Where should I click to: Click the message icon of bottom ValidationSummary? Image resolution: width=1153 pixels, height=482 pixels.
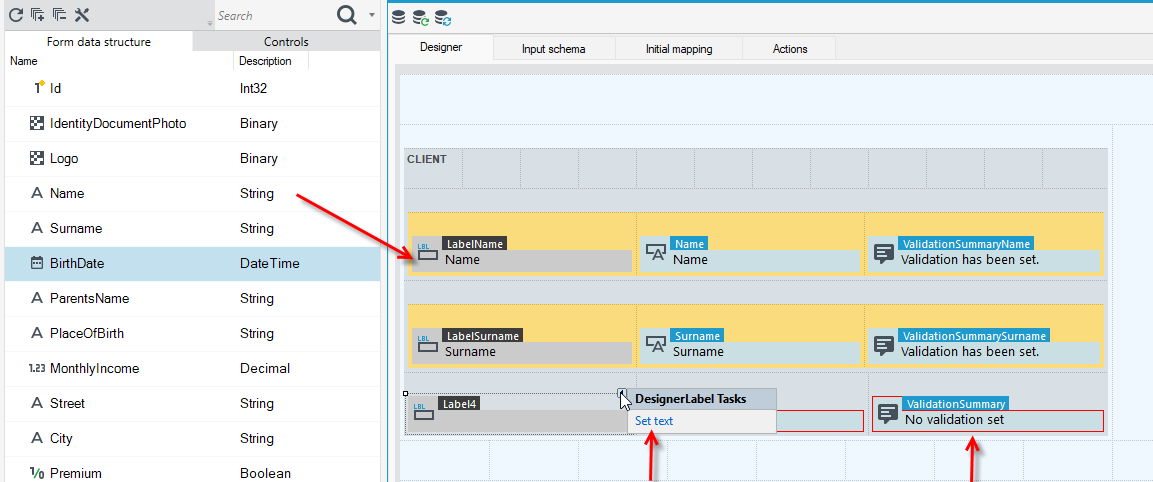click(x=888, y=414)
